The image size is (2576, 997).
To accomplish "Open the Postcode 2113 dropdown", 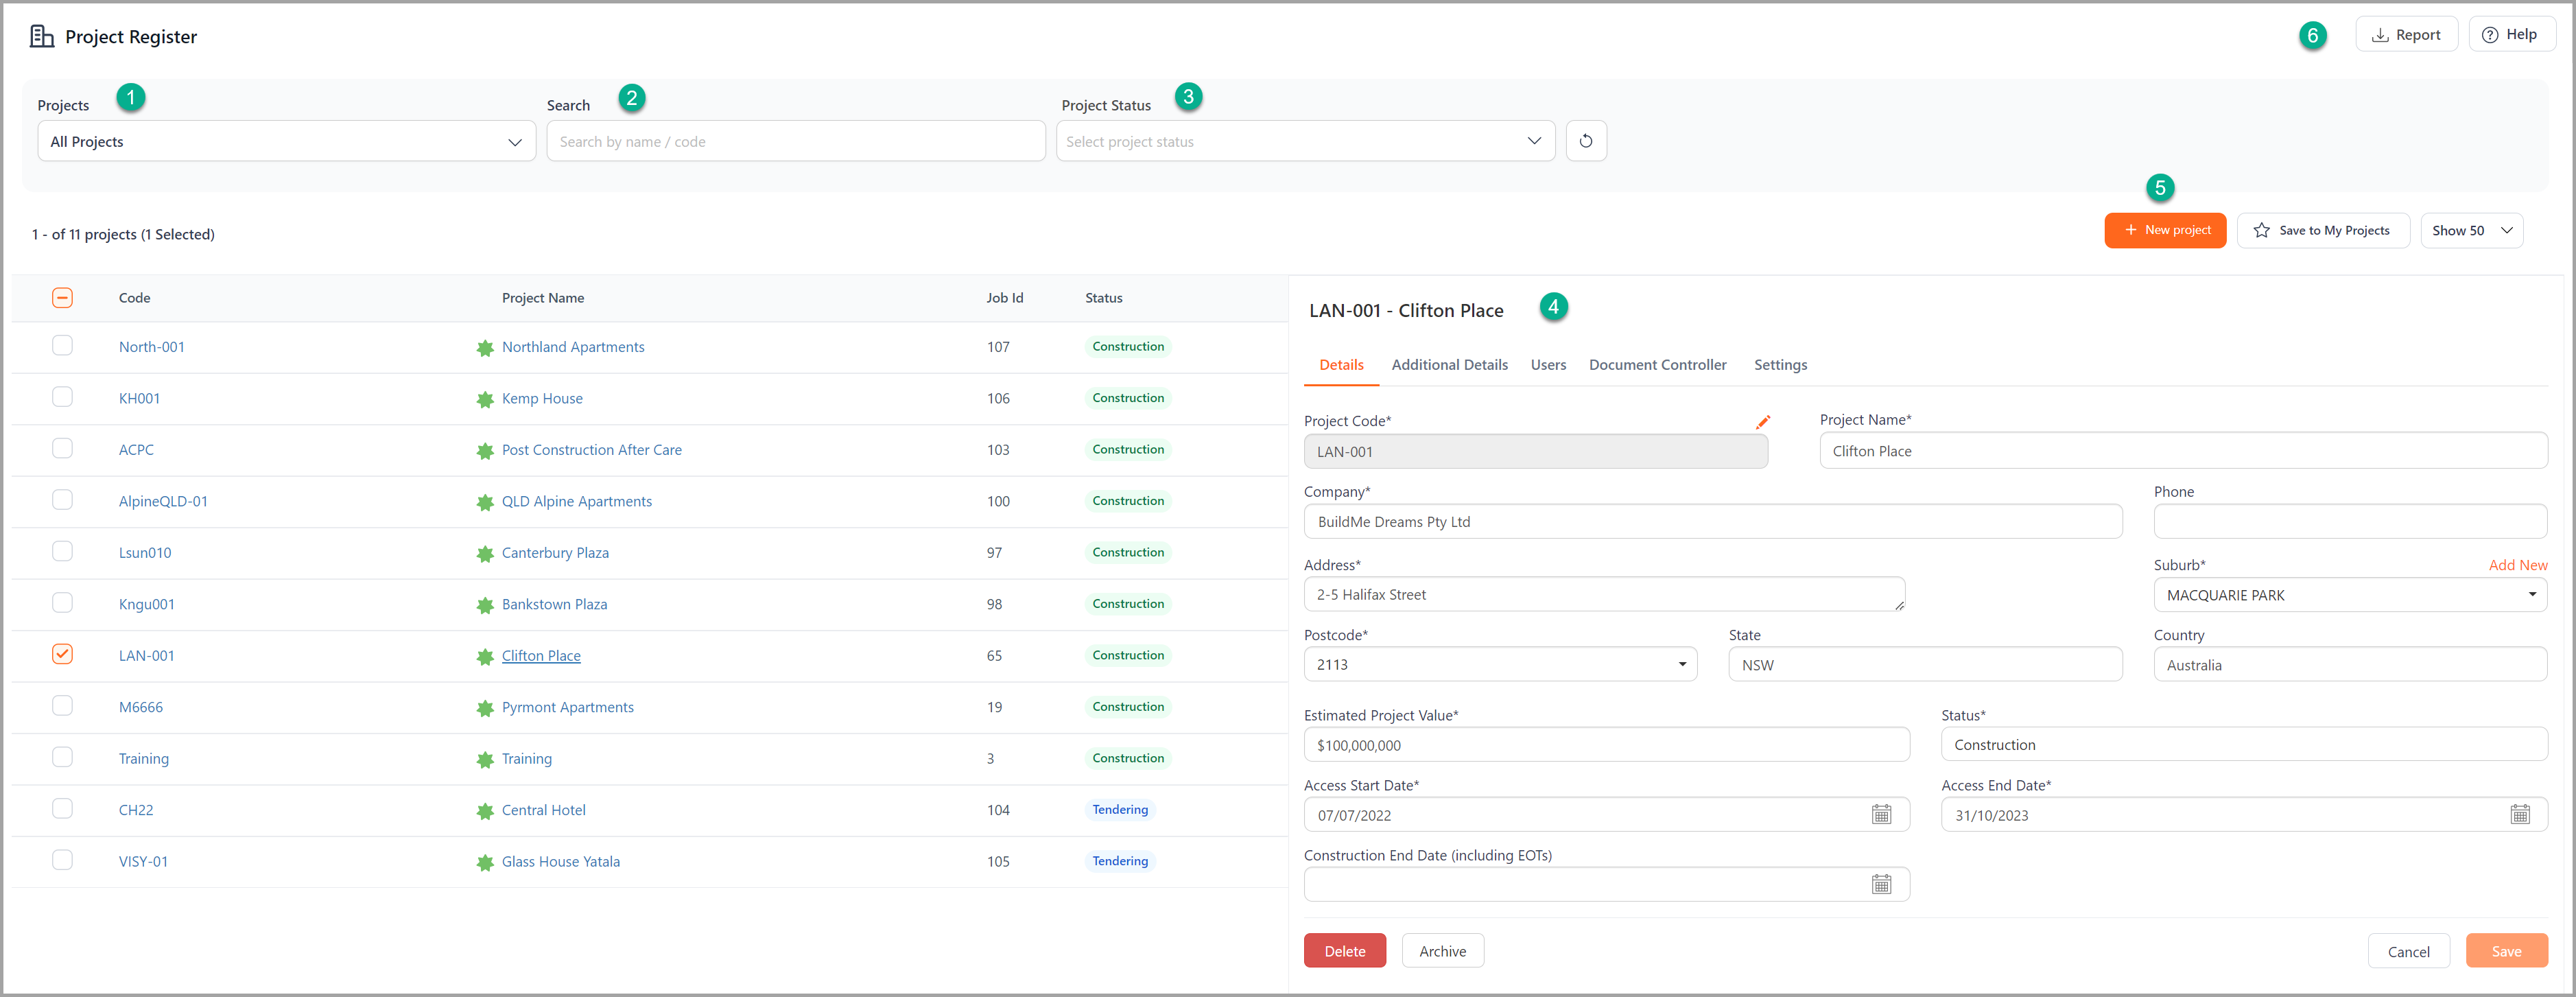I will [x=1500, y=664].
